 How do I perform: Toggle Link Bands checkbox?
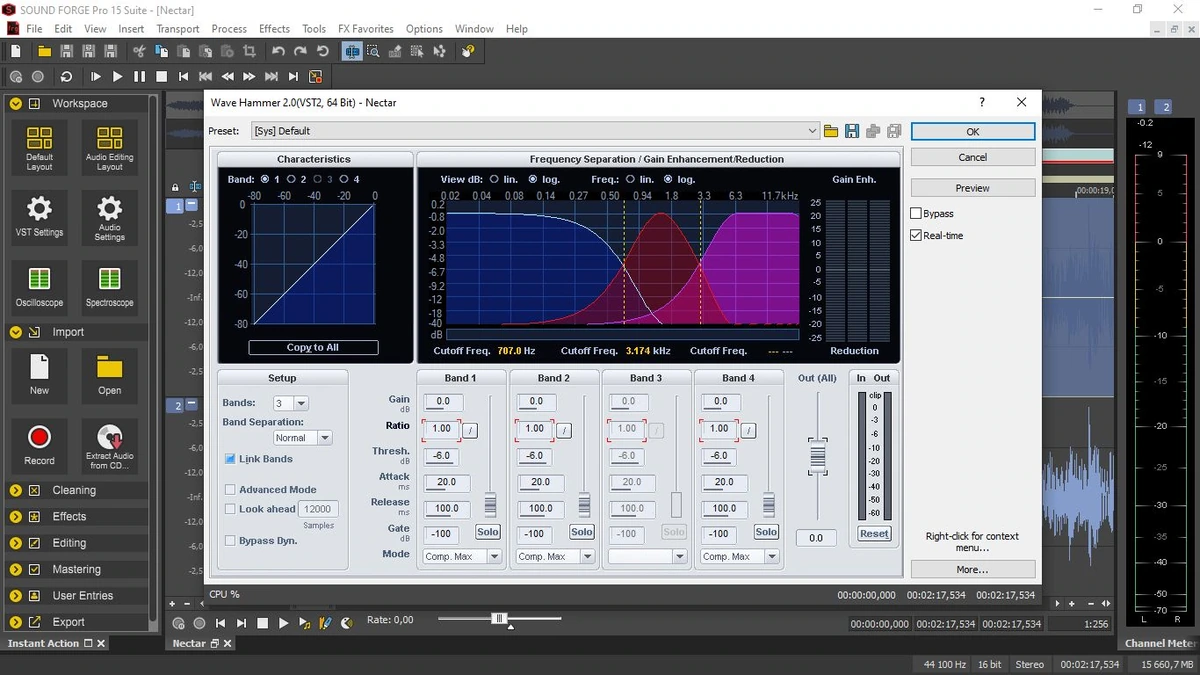[x=230, y=459]
